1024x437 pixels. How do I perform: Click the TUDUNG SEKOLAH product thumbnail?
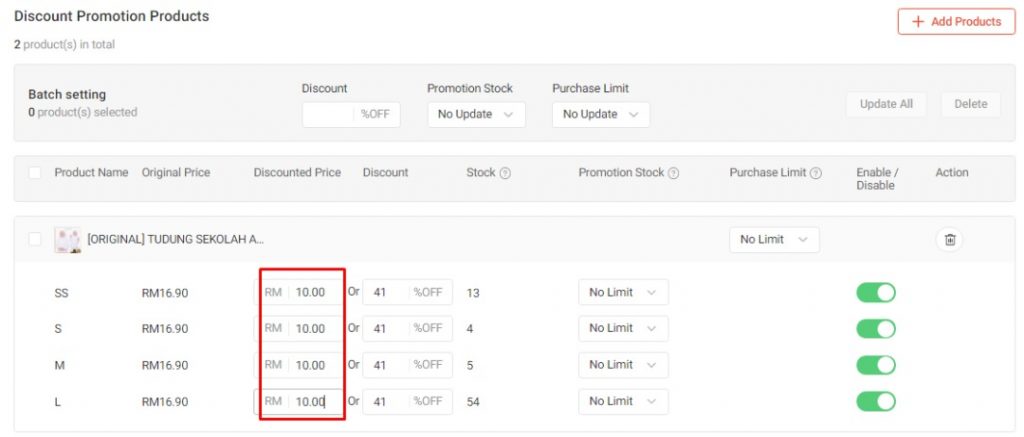coord(67,240)
